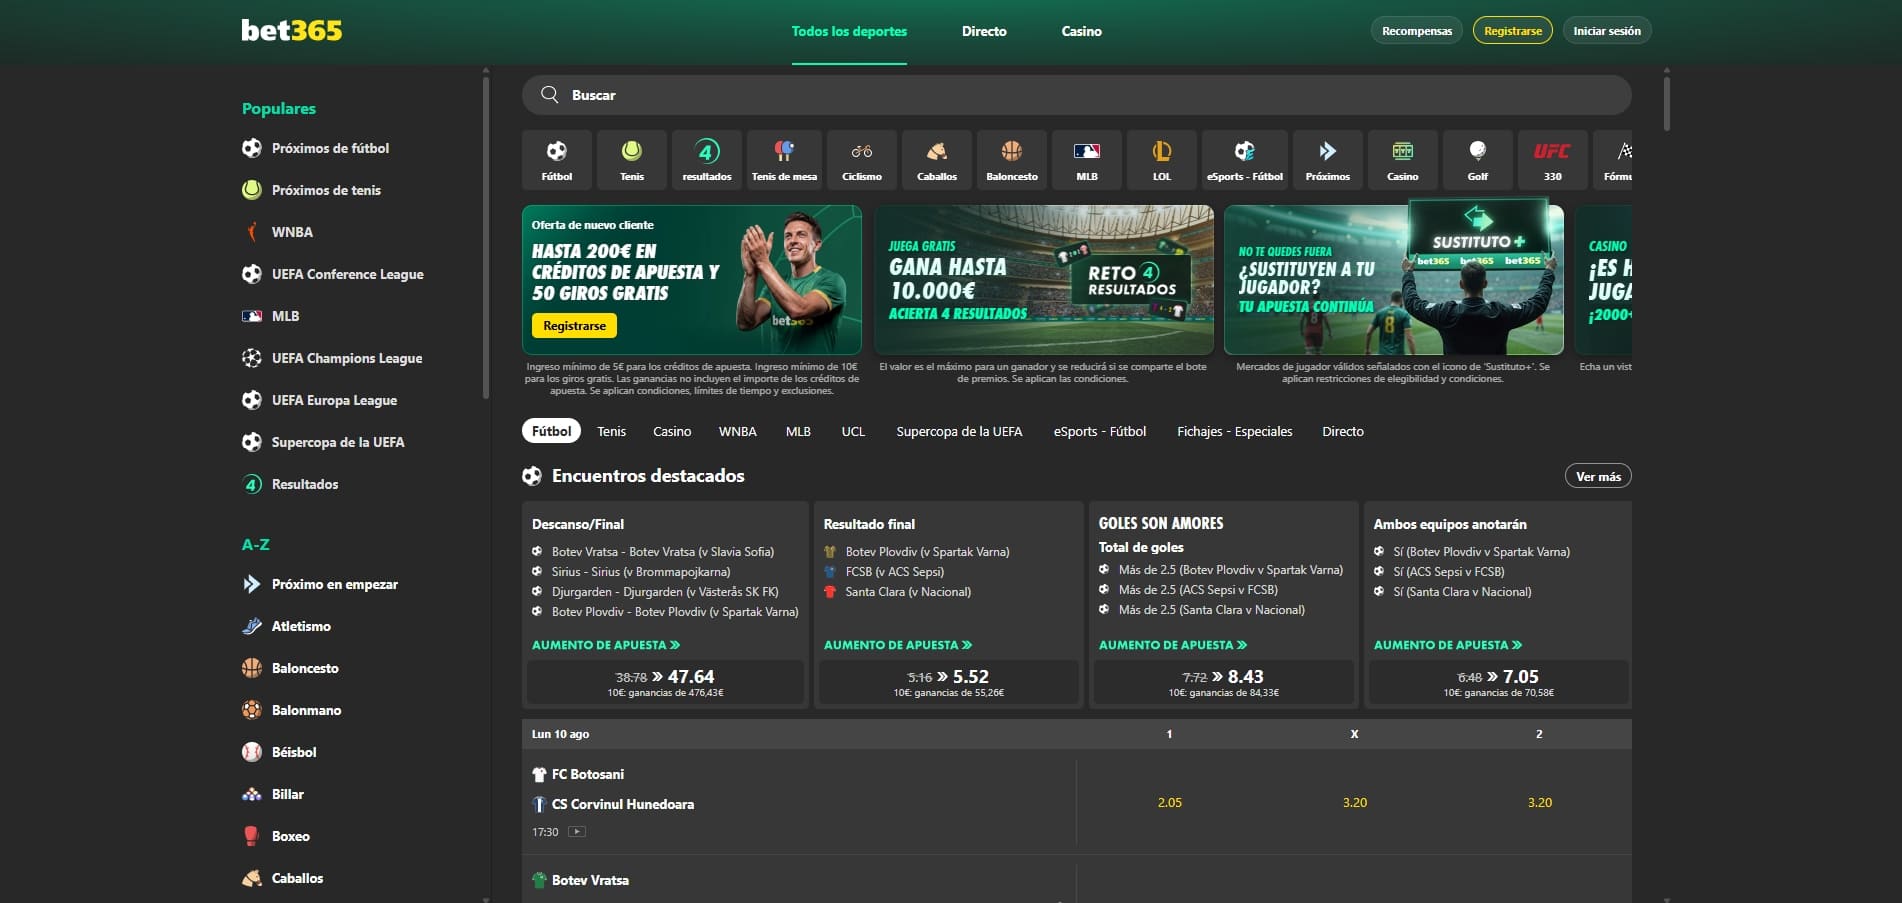This screenshot has height=903, width=1902.
Task: Open the resultados tile with 4 icon
Action: [706, 159]
